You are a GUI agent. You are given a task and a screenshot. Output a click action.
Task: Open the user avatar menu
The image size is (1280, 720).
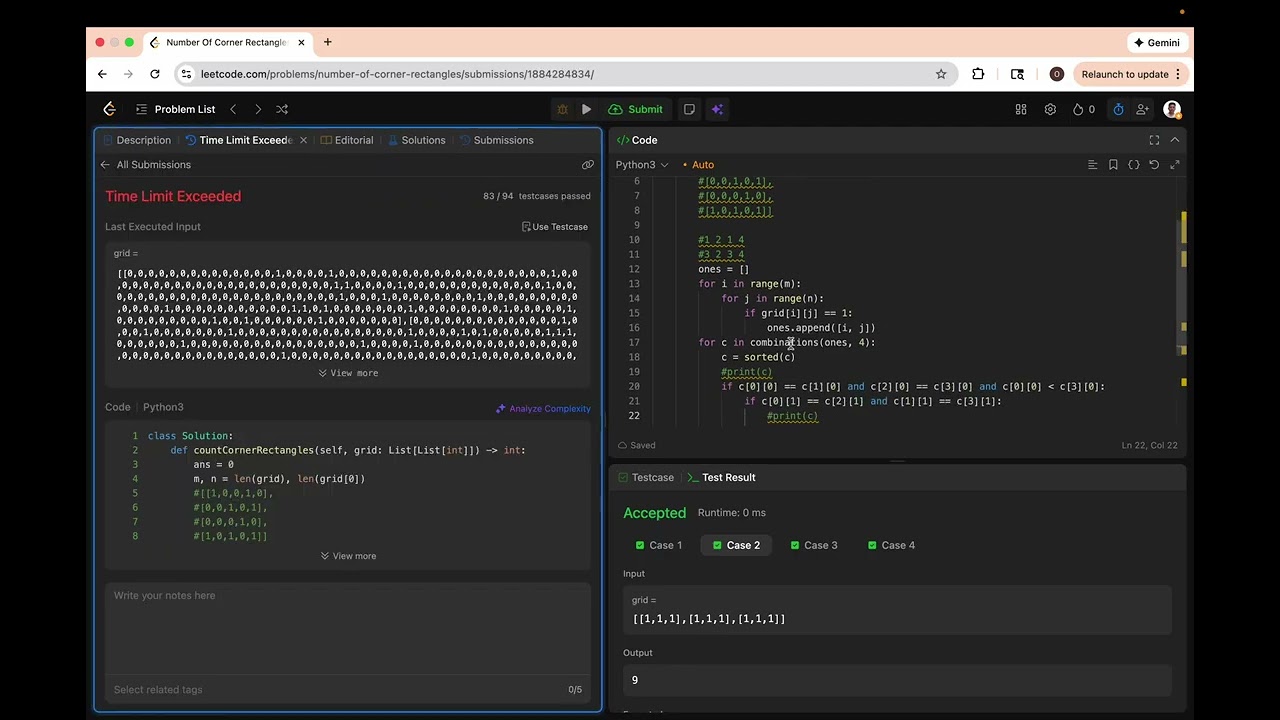pyautogui.click(x=1172, y=109)
